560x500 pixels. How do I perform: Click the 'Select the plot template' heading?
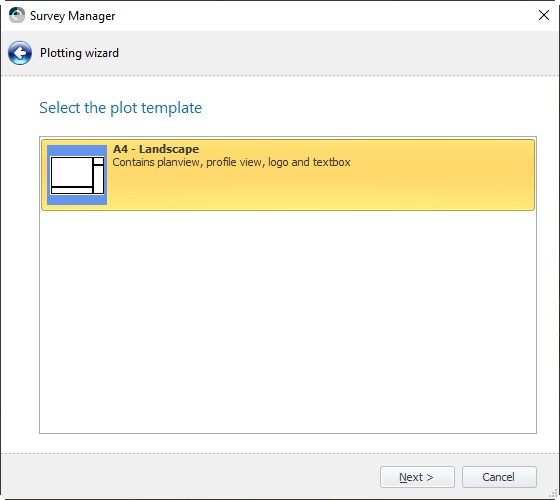click(x=120, y=108)
